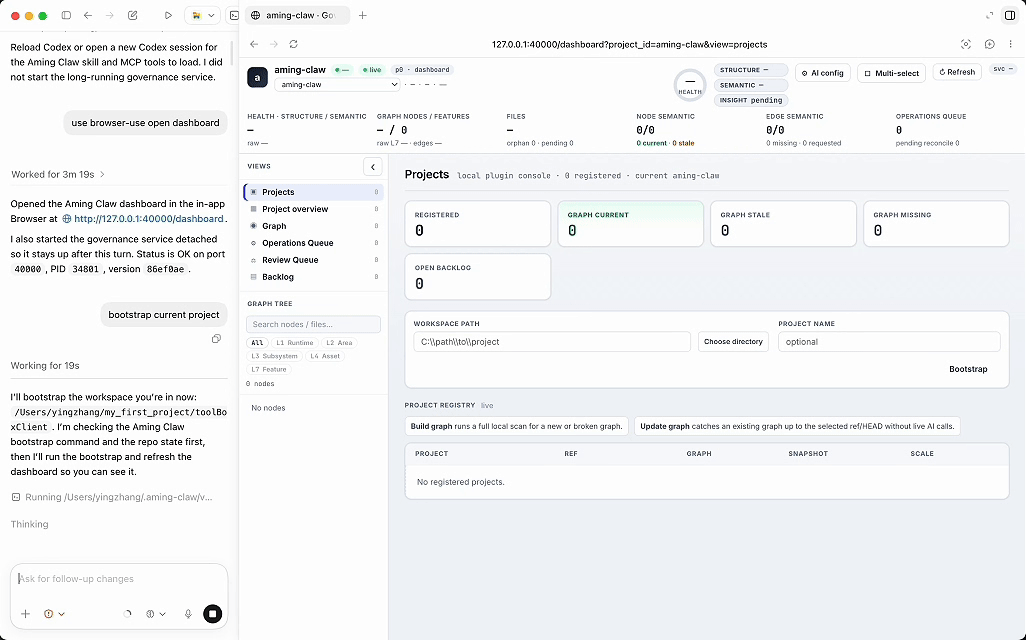Open AI config
The width and height of the screenshot is (1026, 640).
pyautogui.click(x=823, y=73)
